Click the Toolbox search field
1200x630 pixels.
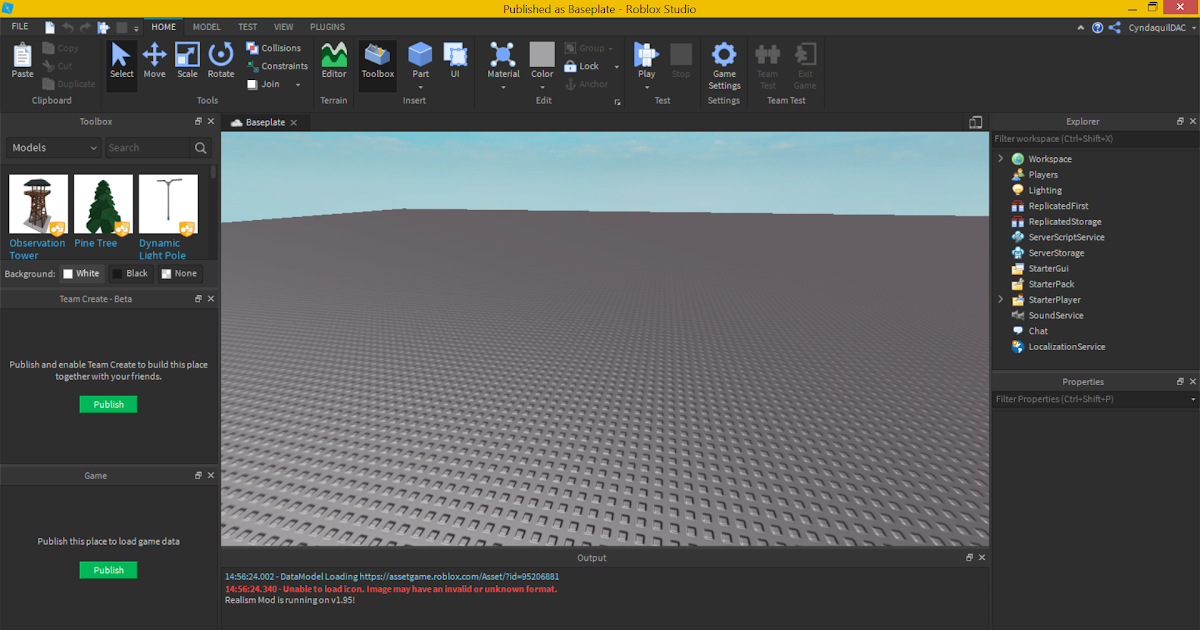[147, 148]
